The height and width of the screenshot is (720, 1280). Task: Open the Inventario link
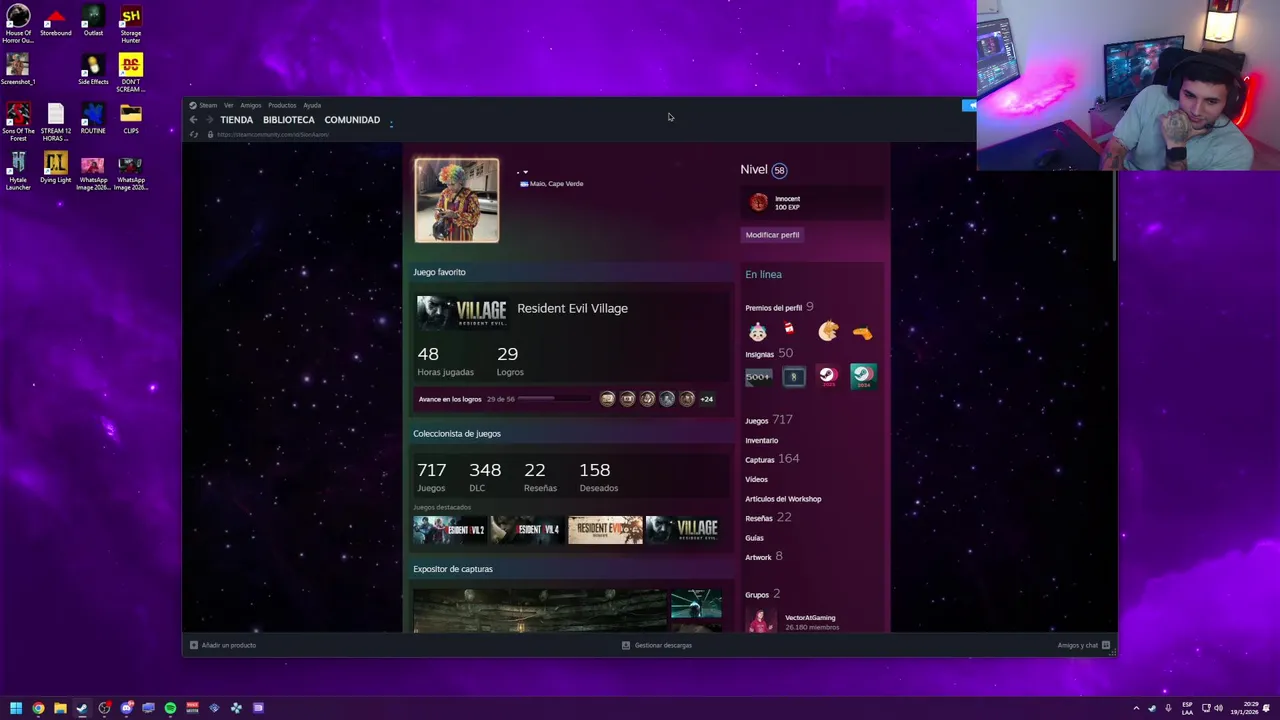[762, 440]
